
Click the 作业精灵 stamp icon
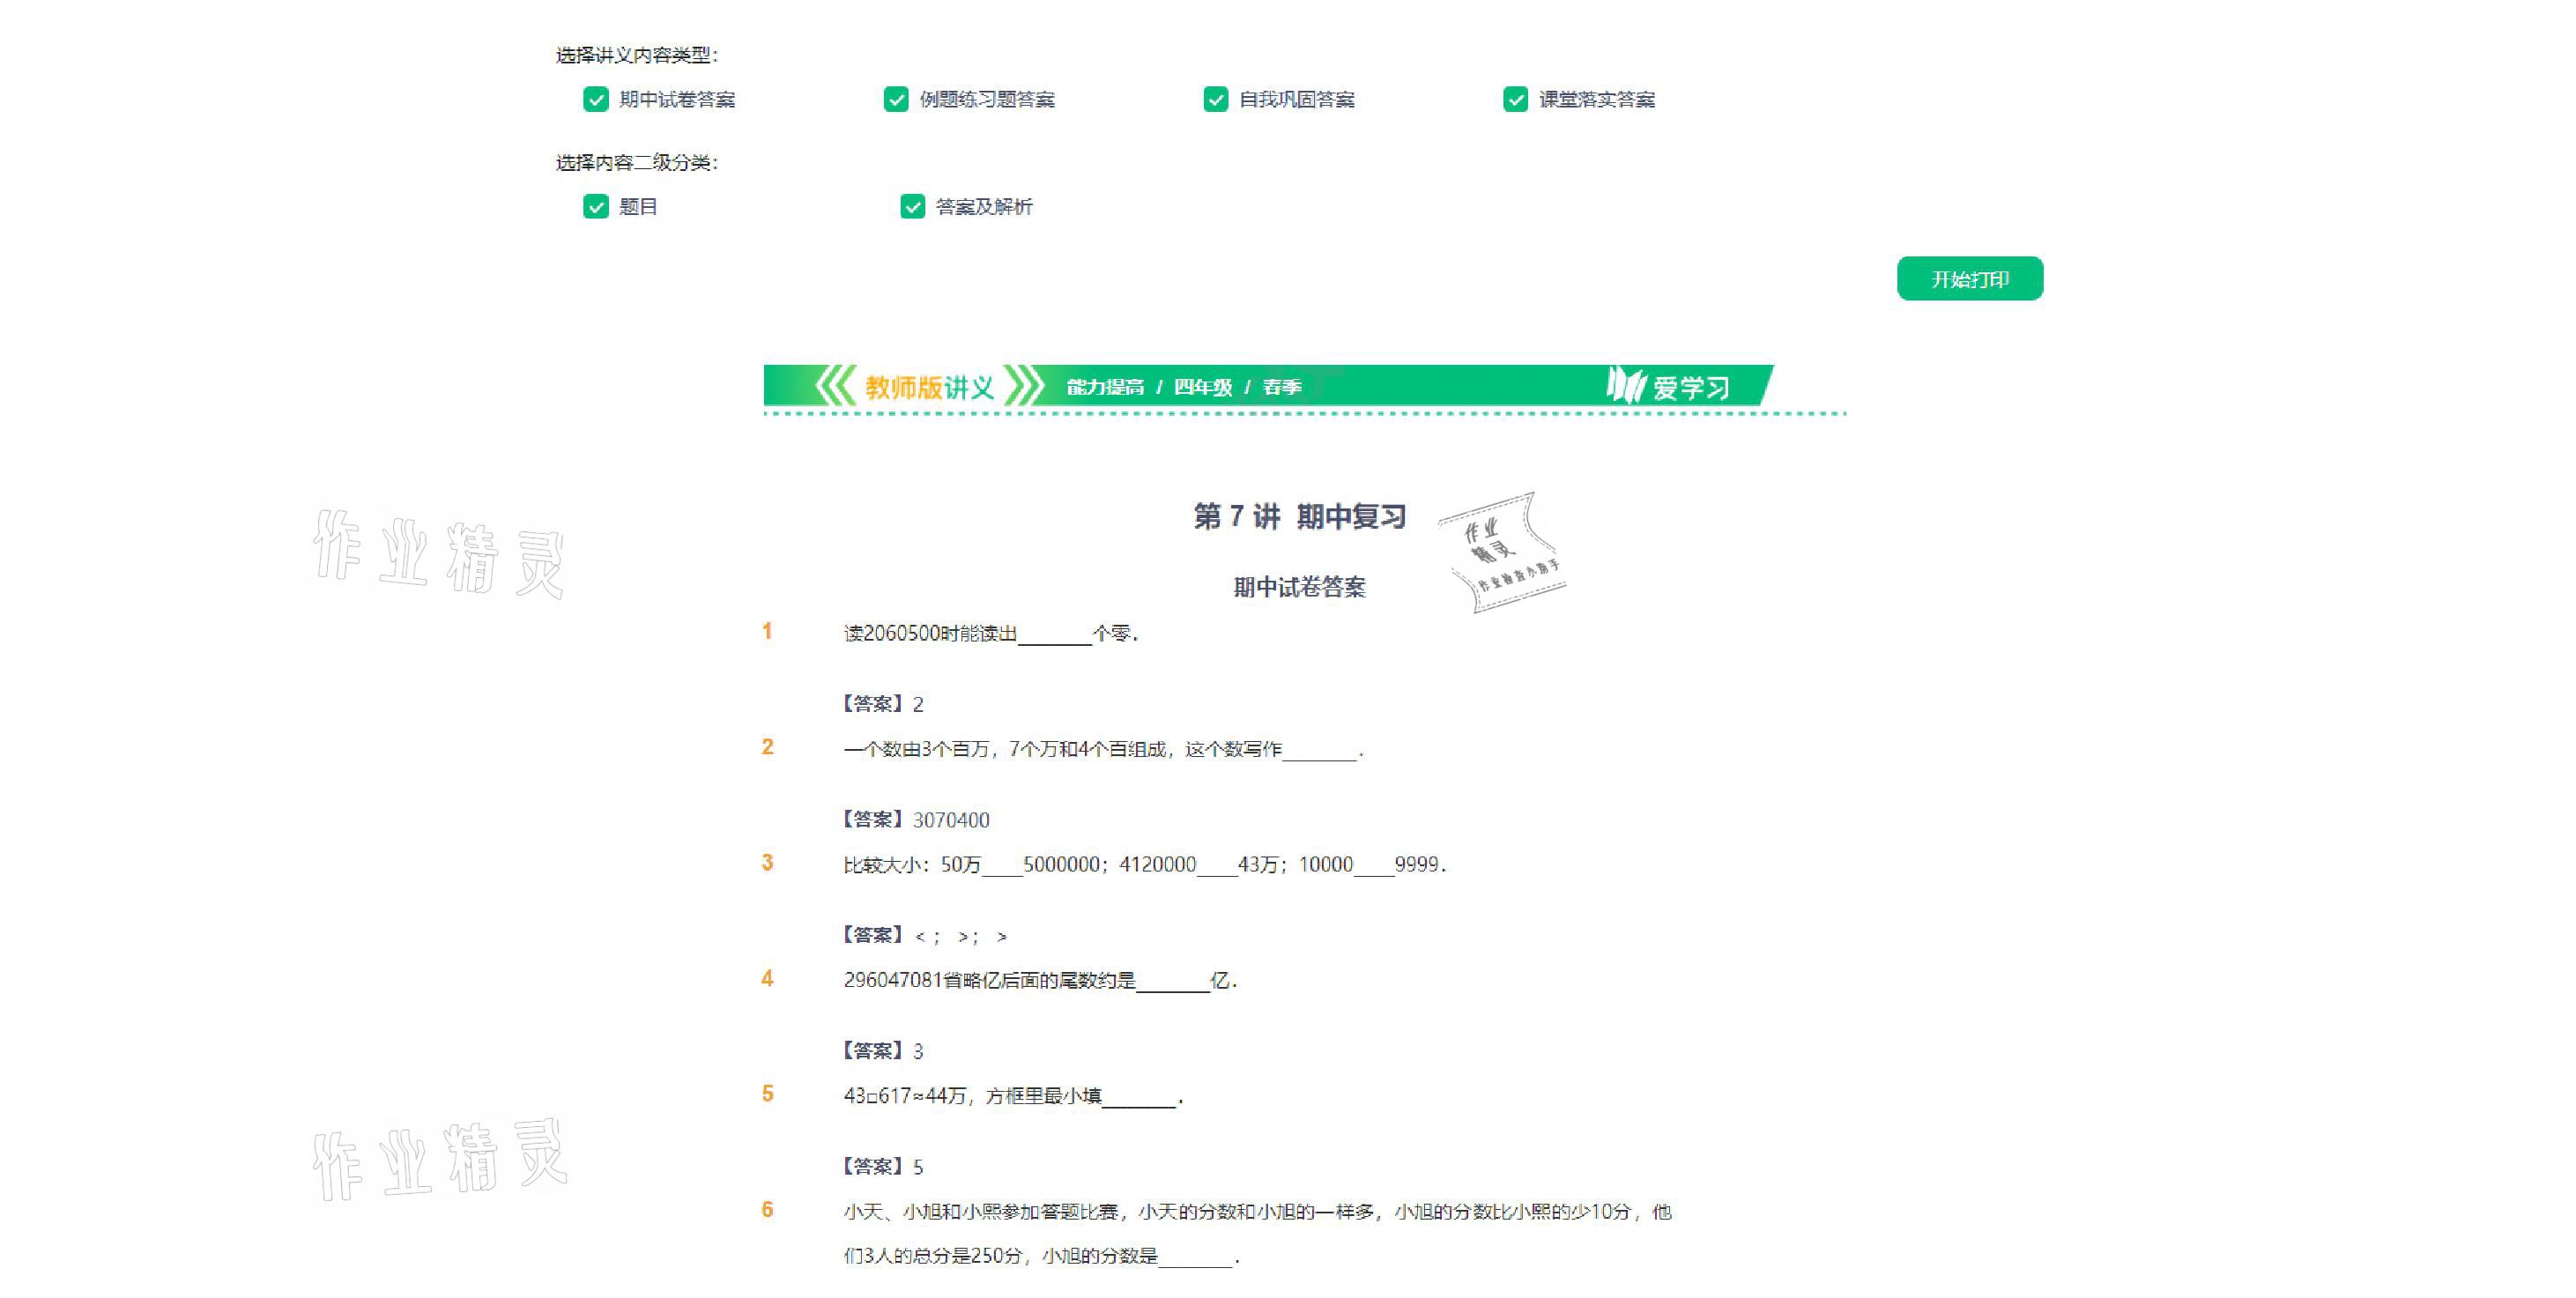1501,552
